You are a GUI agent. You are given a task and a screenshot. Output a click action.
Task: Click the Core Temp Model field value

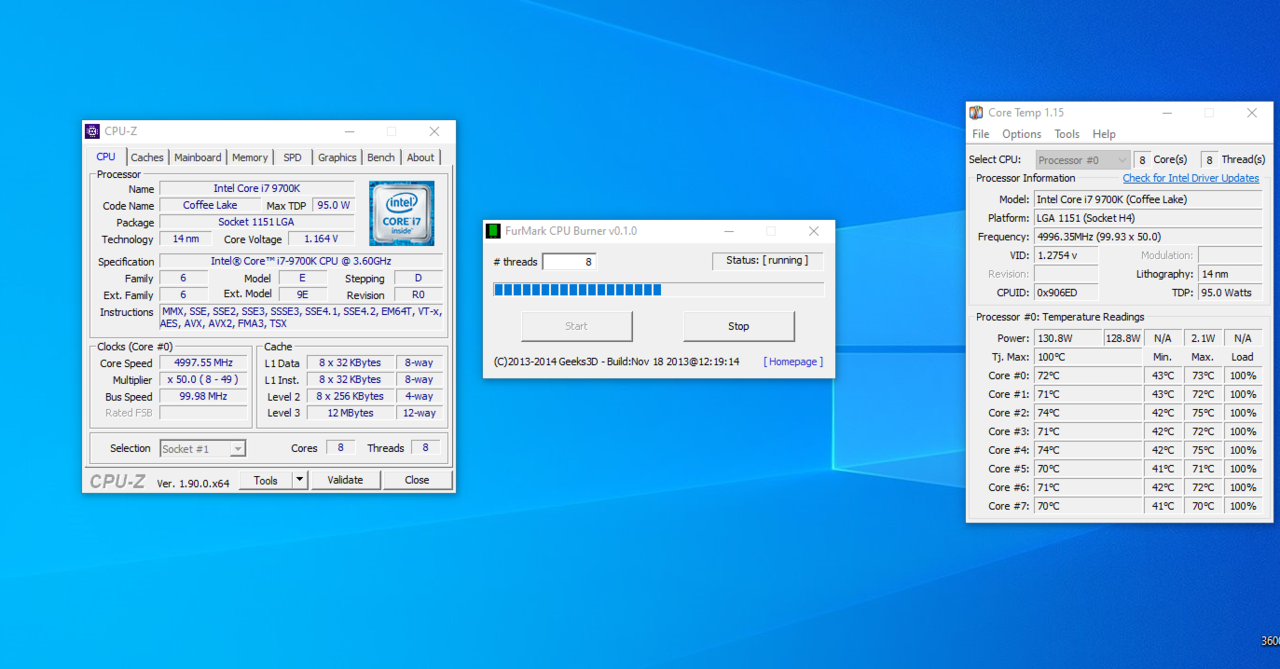coord(1148,200)
